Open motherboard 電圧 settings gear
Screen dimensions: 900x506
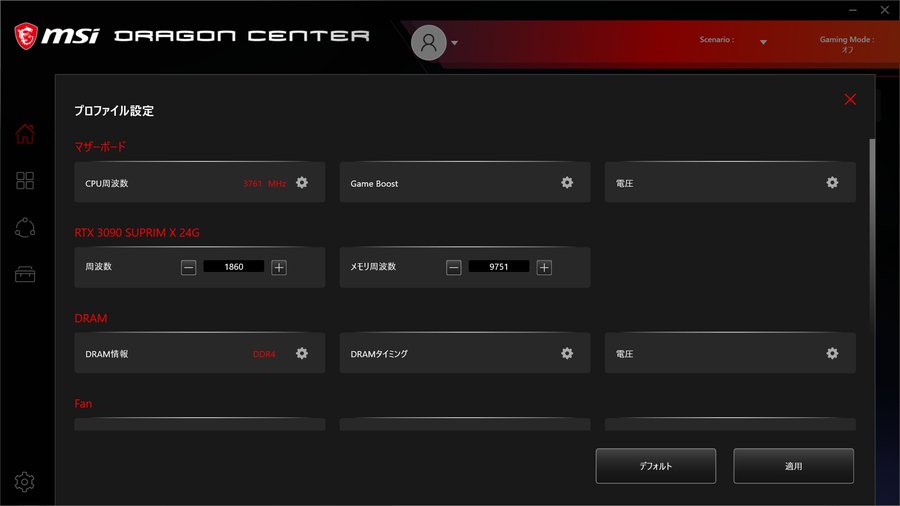pos(832,182)
